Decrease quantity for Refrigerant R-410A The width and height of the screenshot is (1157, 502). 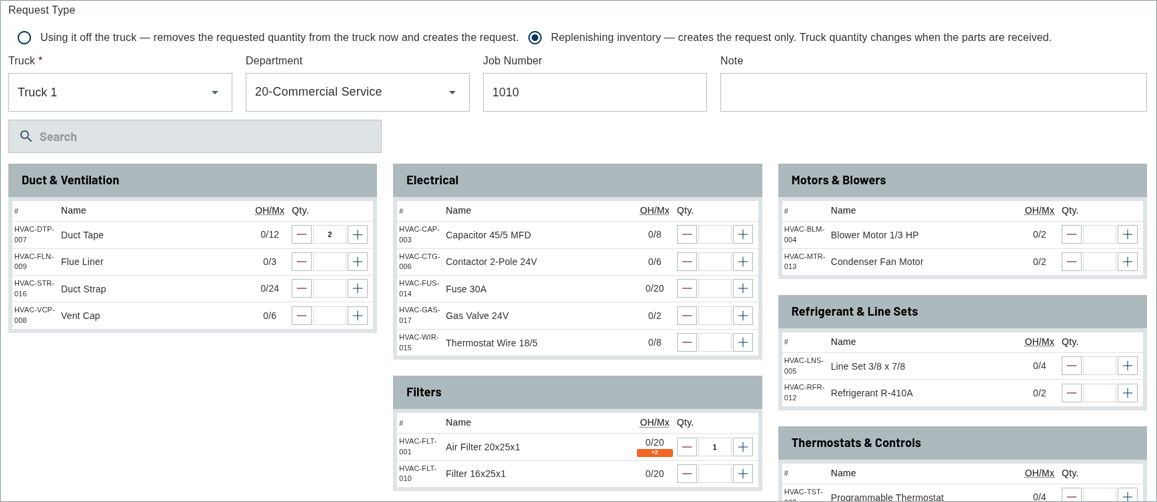[1072, 393]
